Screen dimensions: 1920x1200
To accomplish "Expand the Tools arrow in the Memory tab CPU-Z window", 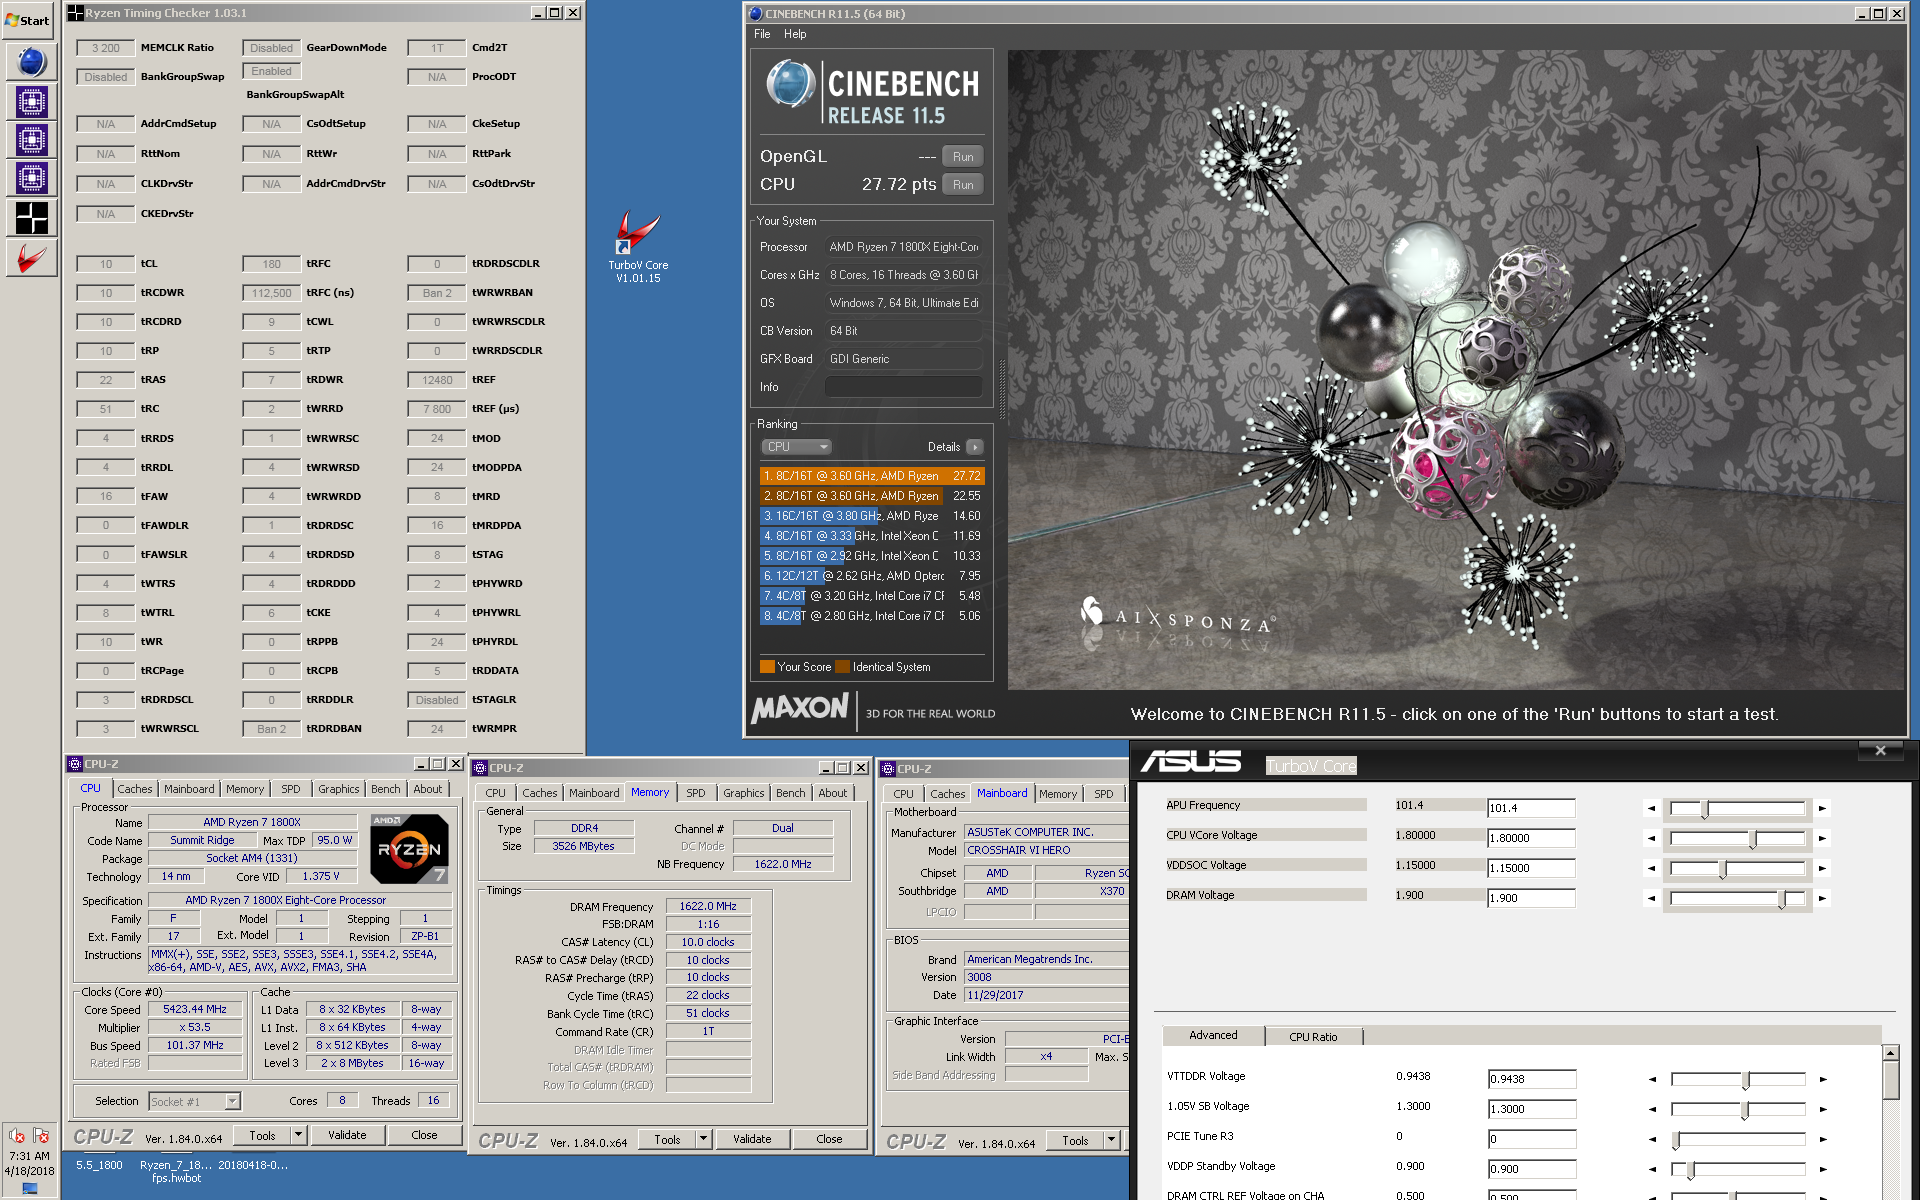I will tap(703, 1139).
